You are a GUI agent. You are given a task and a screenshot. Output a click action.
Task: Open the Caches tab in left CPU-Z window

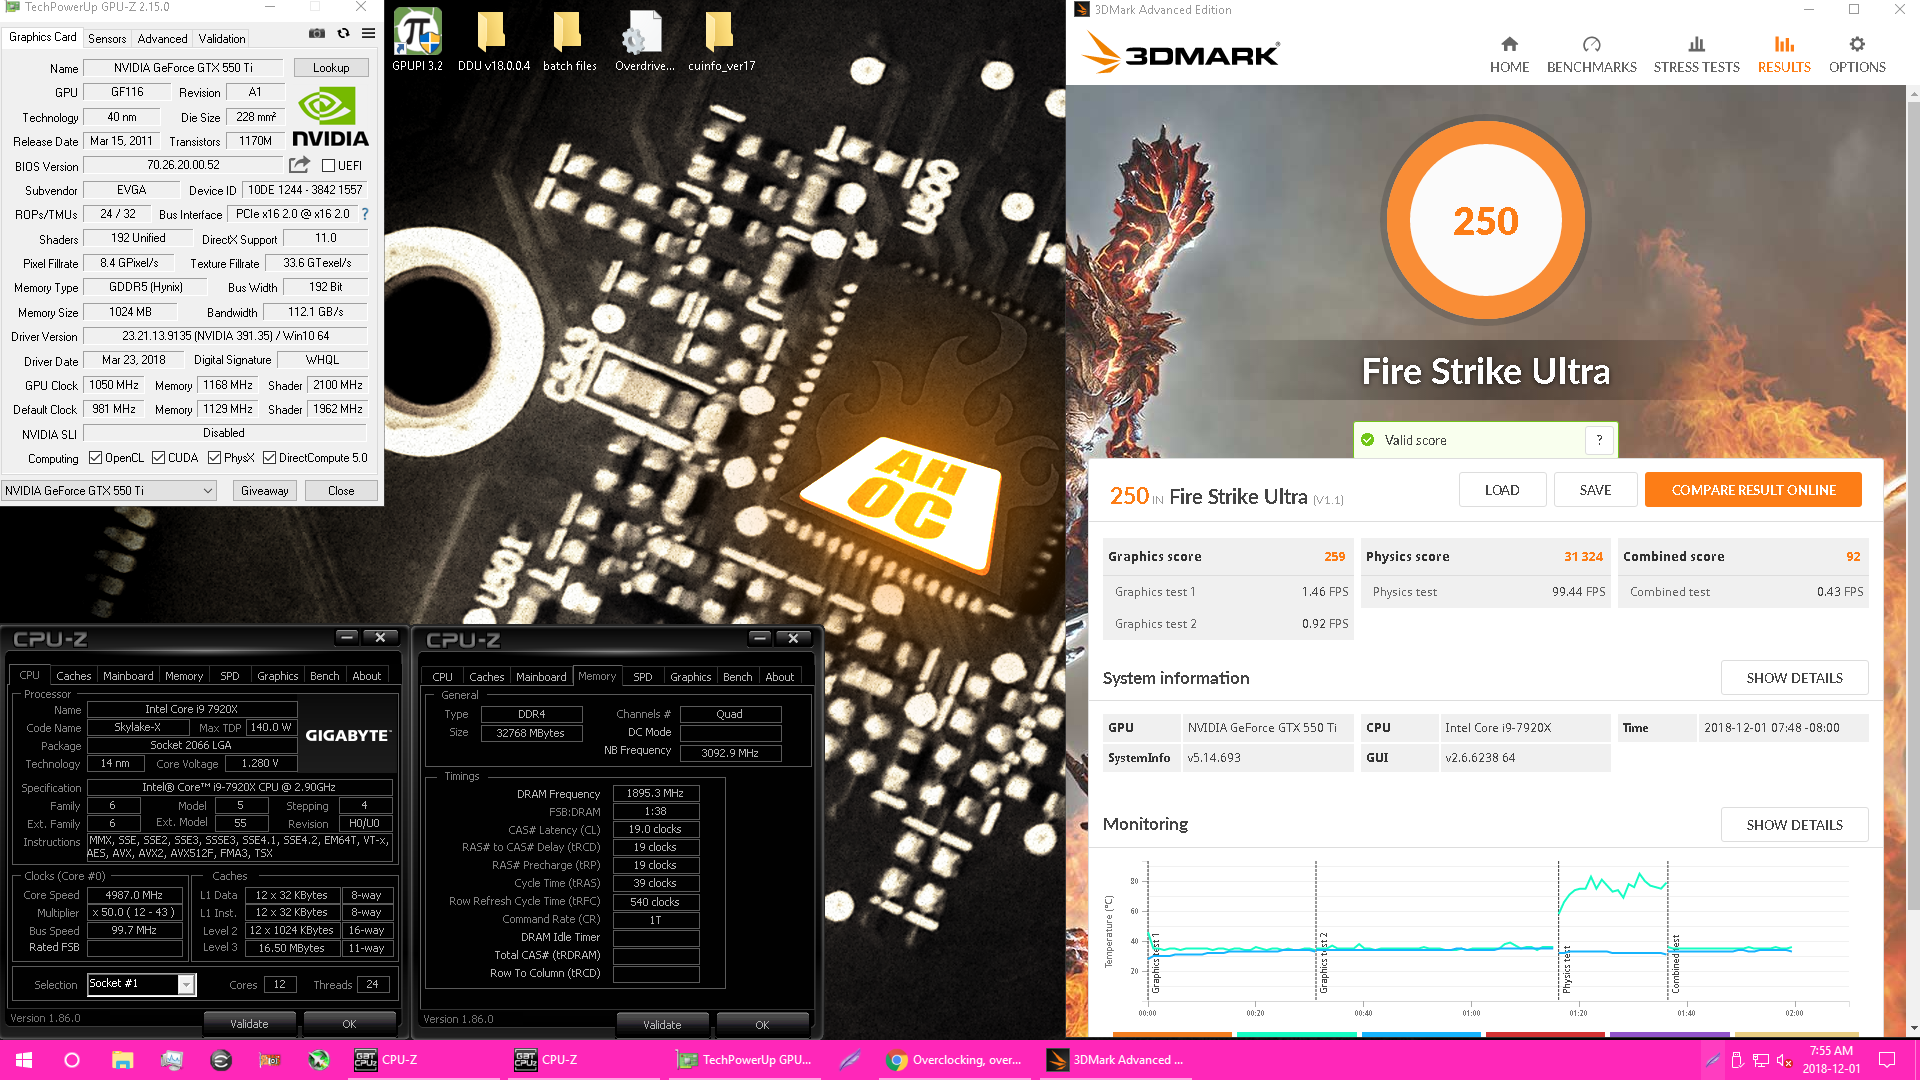point(73,676)
